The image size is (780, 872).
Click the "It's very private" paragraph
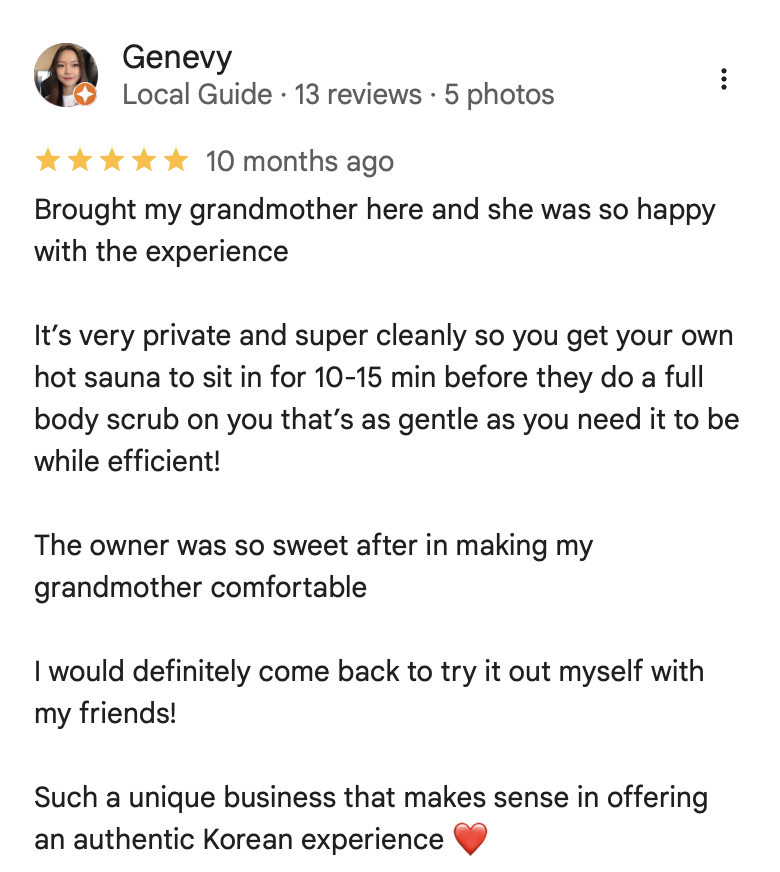pyautogui.click(x=385, y=398)
